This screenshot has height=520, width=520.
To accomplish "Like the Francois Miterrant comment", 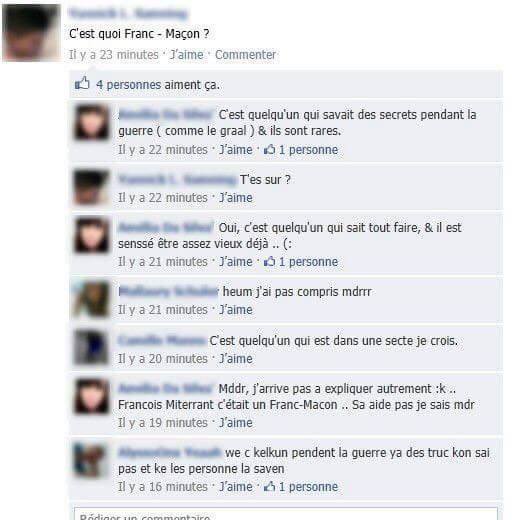I will pos(236,423).
